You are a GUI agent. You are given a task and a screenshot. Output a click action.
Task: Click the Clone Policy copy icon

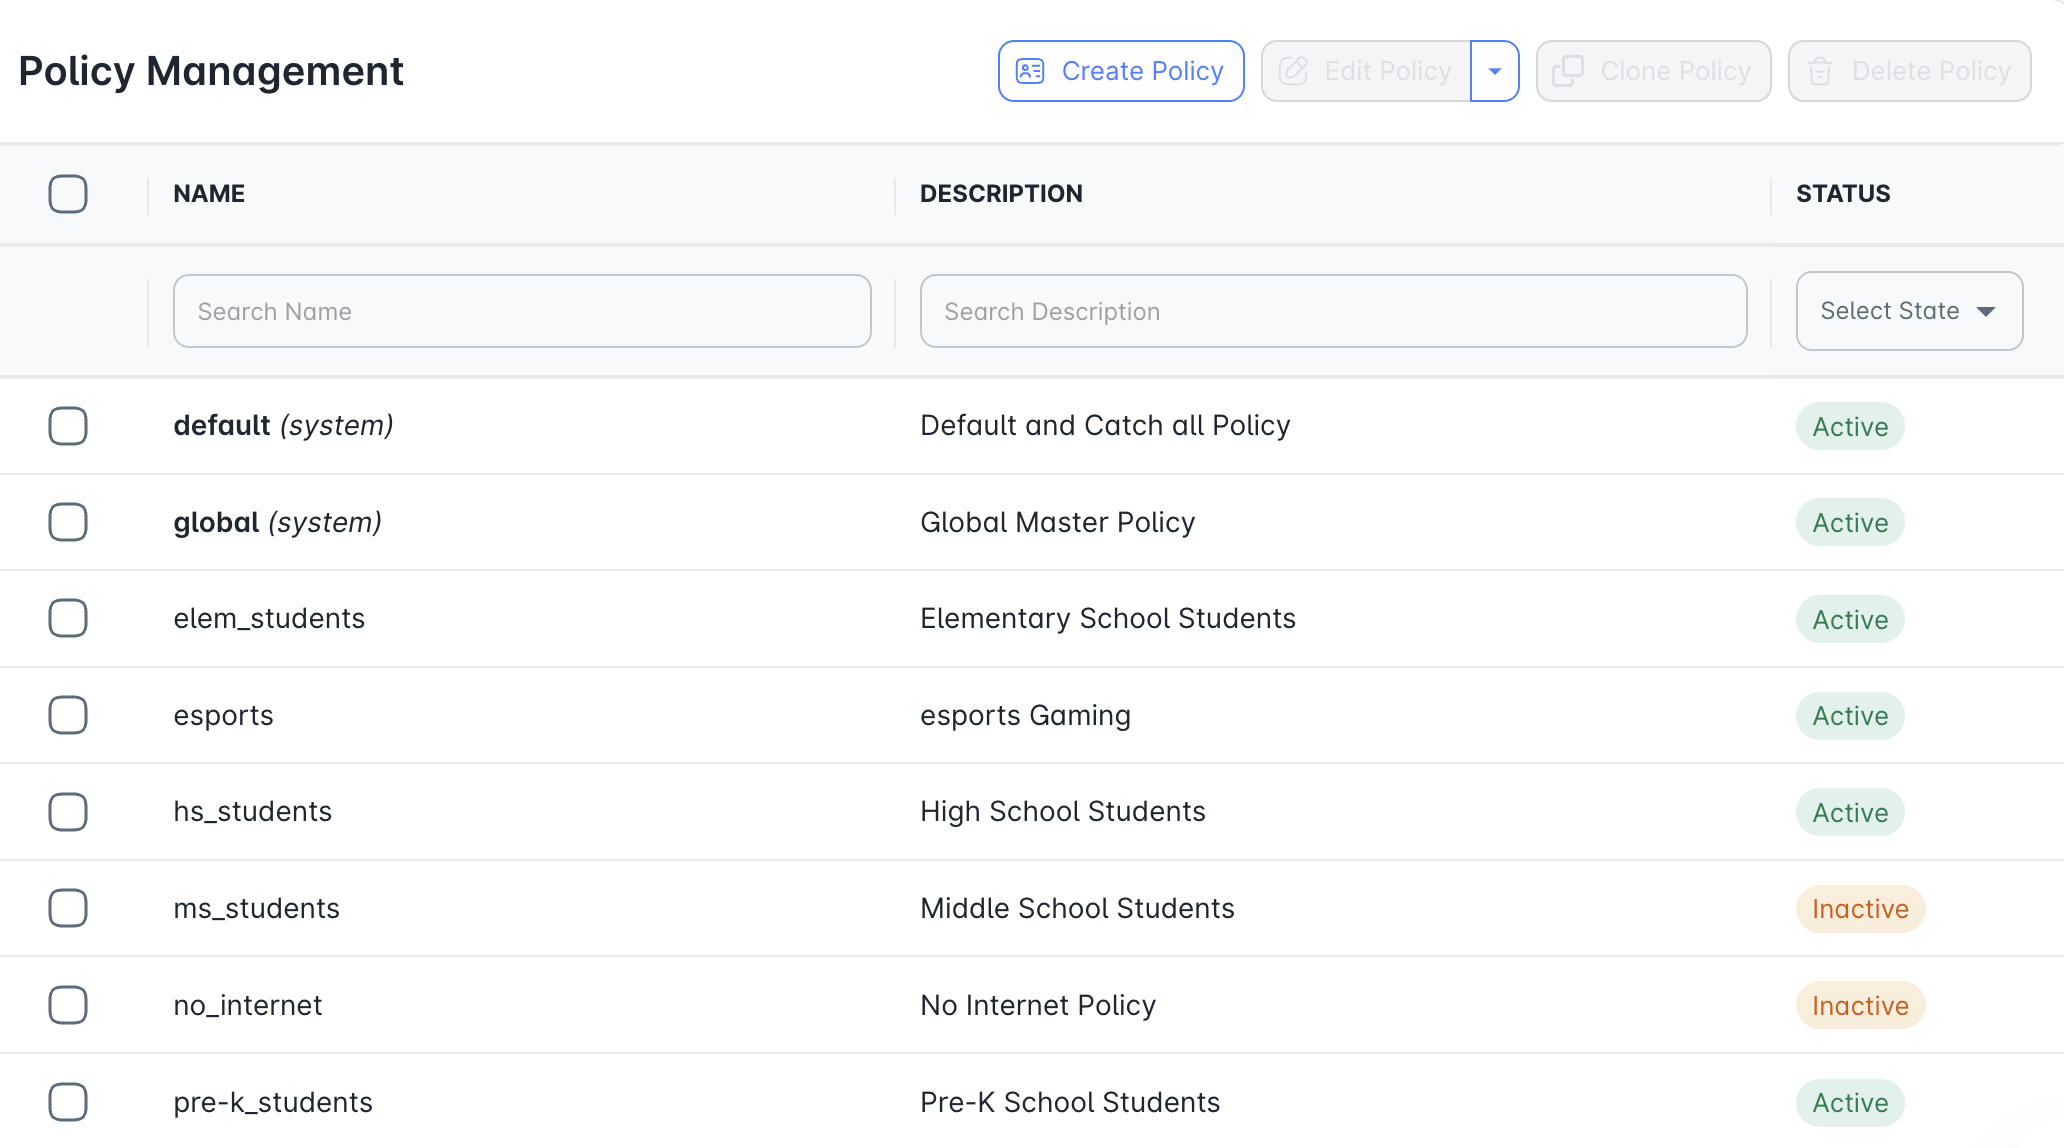point(1568,71)
